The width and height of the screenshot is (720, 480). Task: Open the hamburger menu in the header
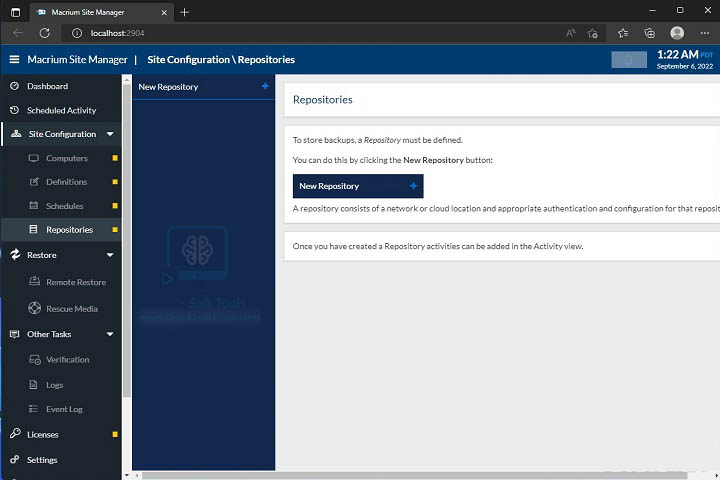[x=14, y=59]
